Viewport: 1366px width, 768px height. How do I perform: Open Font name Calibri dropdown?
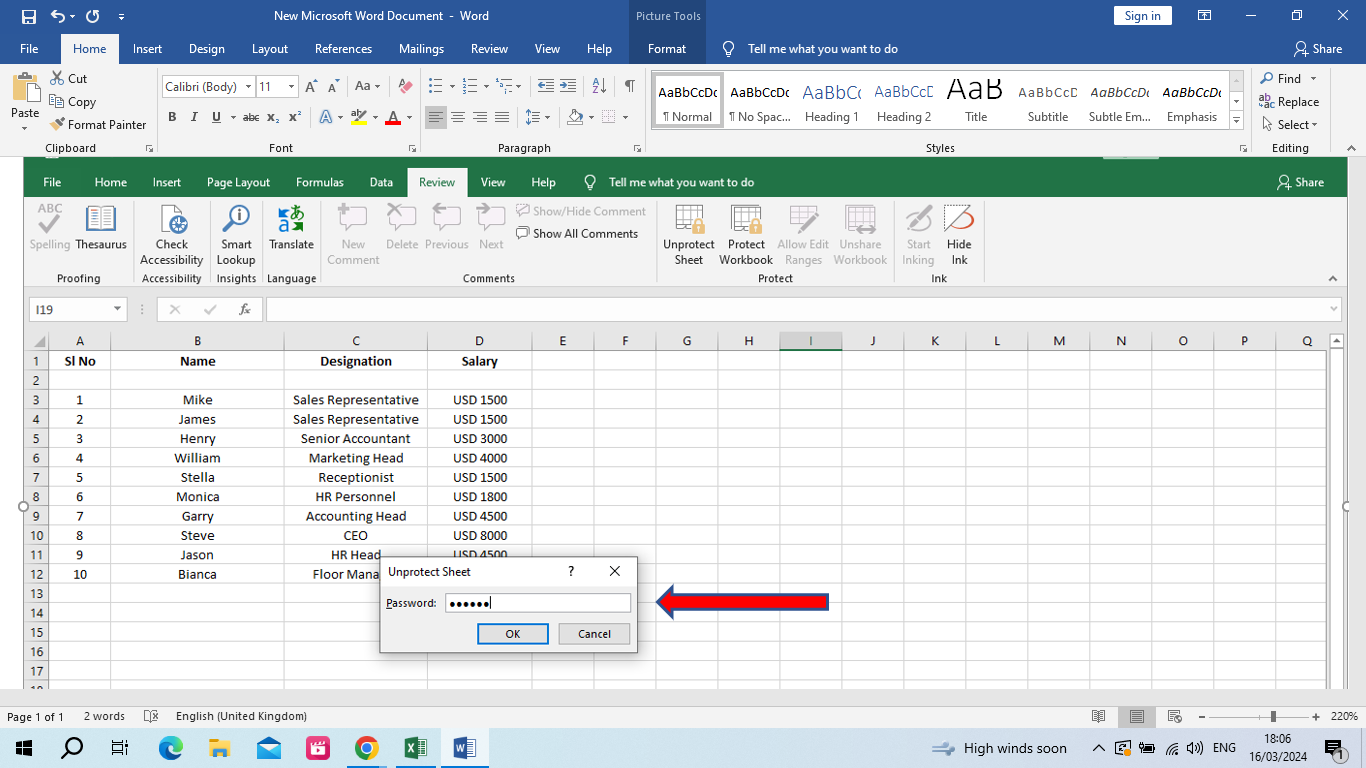point(247,87)
